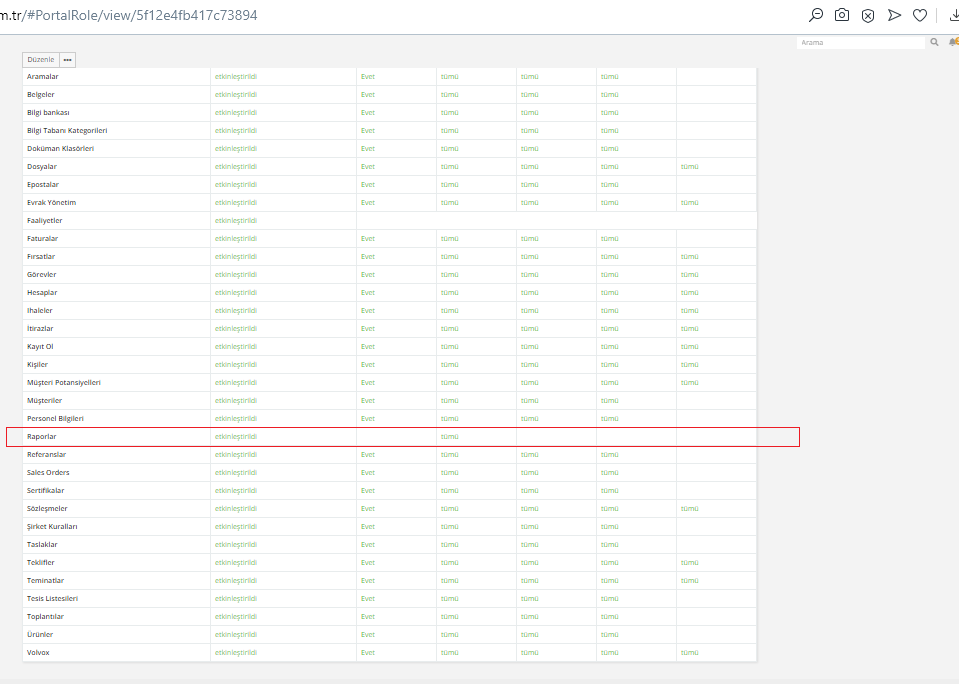The image size is (959, 684).
Task: Bookmark page with the heart icon
Action: tap(920, 15)
